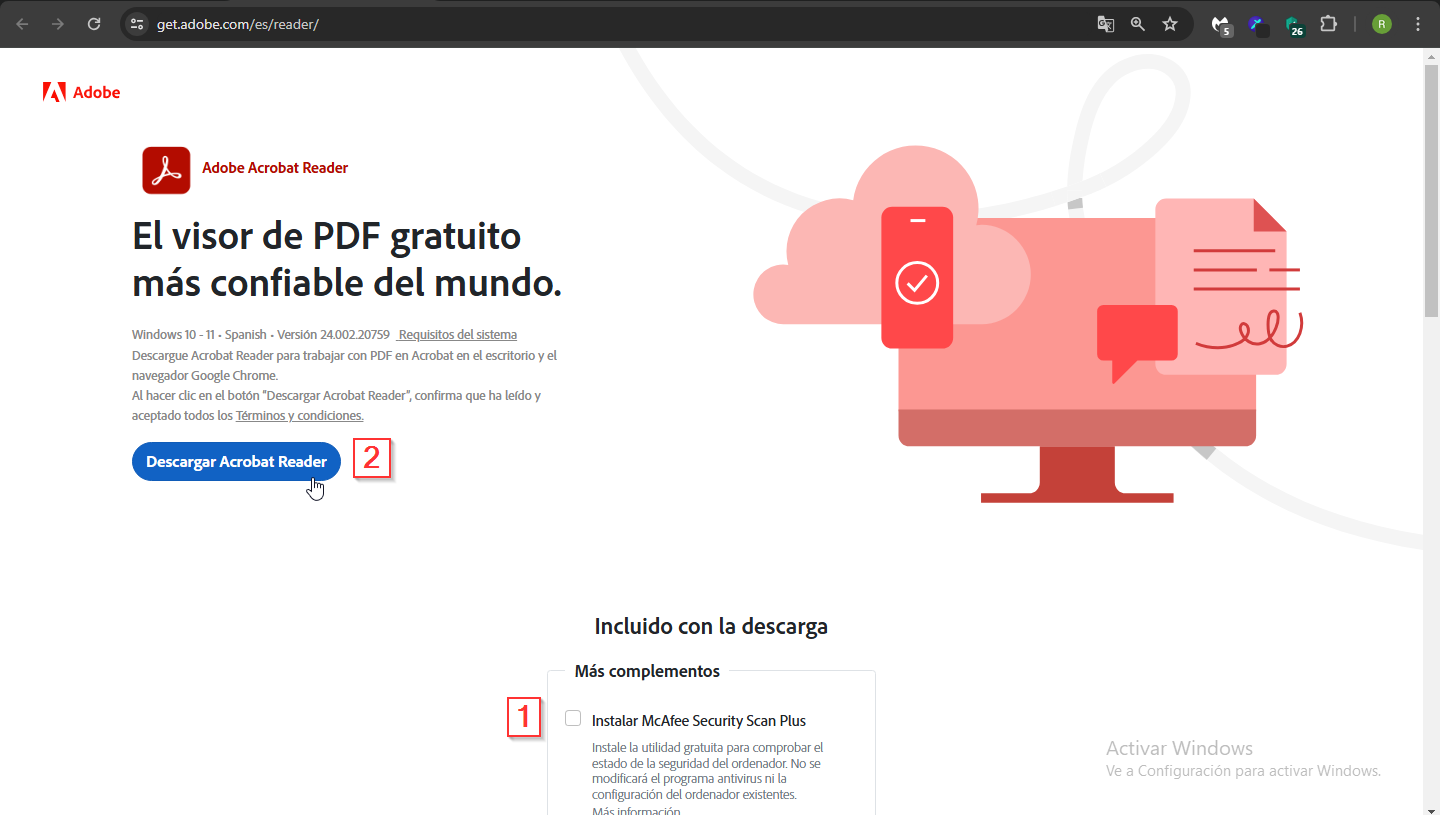Enable the Instalar McAfee Security Scan Plus checkbox

(x=573, y=718)
